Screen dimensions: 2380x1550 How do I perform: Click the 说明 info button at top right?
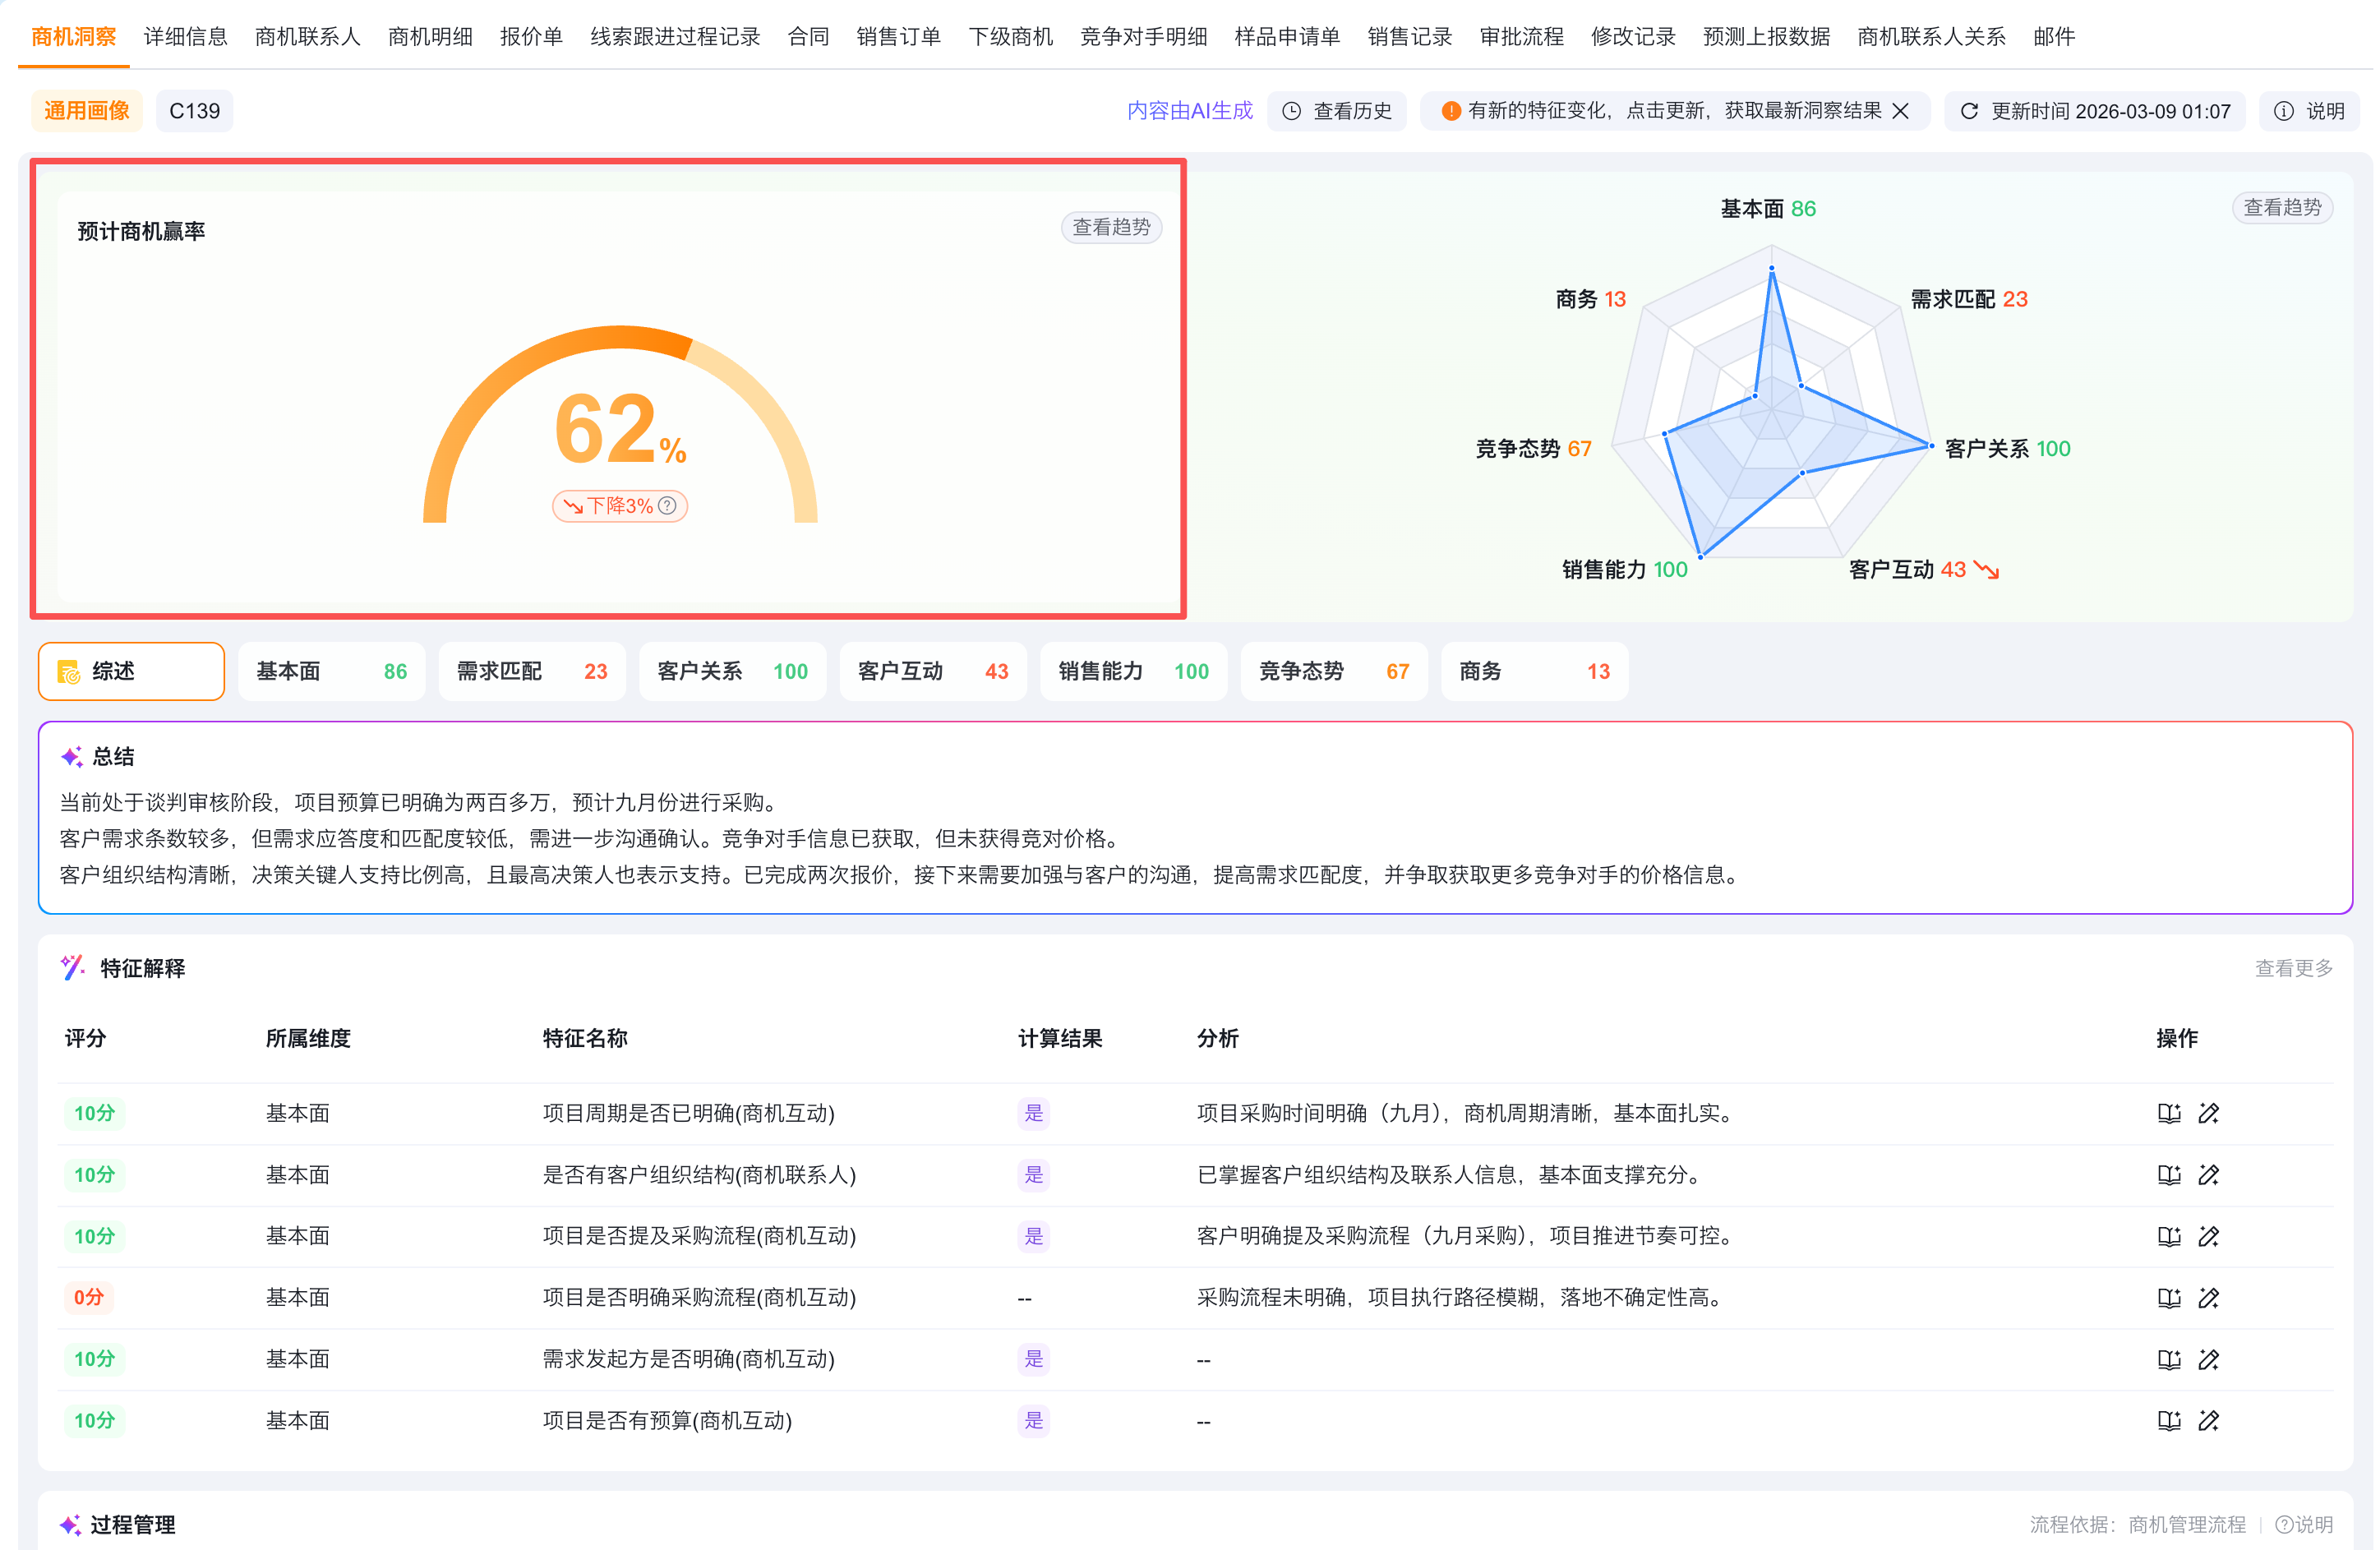pyautogui.click(x=2310, y=111)
